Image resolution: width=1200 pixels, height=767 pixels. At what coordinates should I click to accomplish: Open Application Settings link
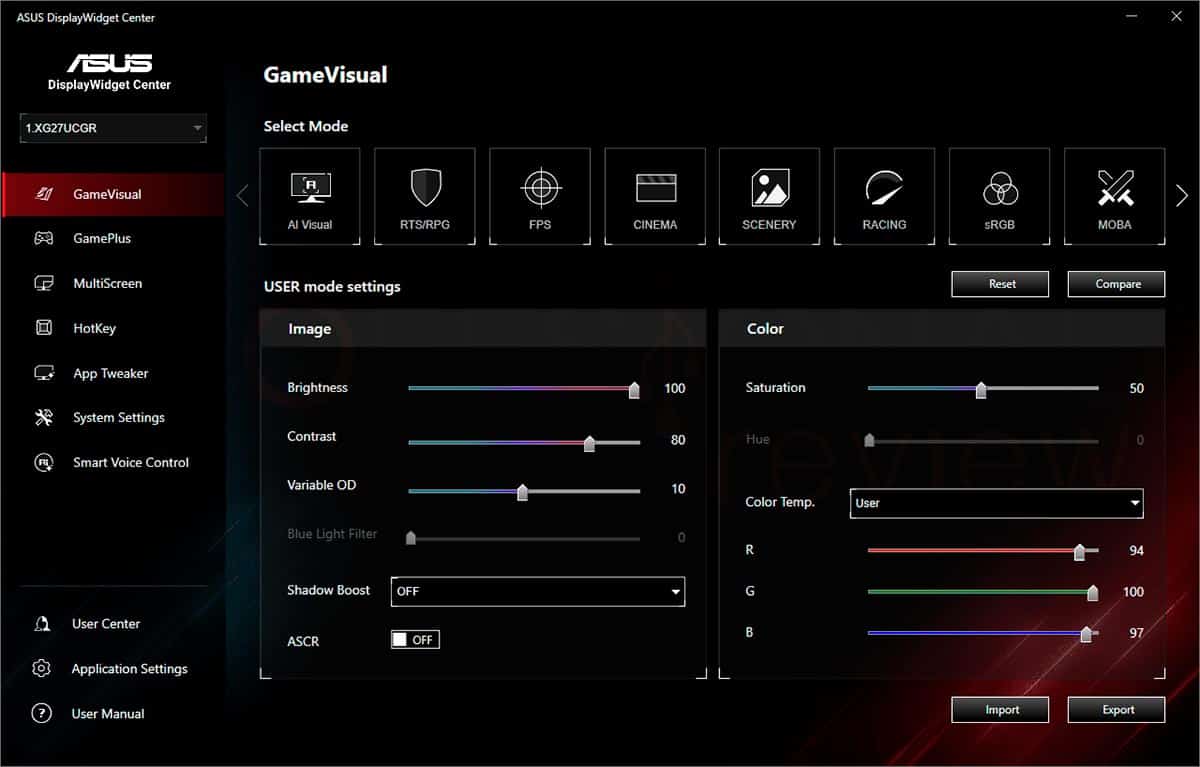pyautogui.click(x=129, y=669)
